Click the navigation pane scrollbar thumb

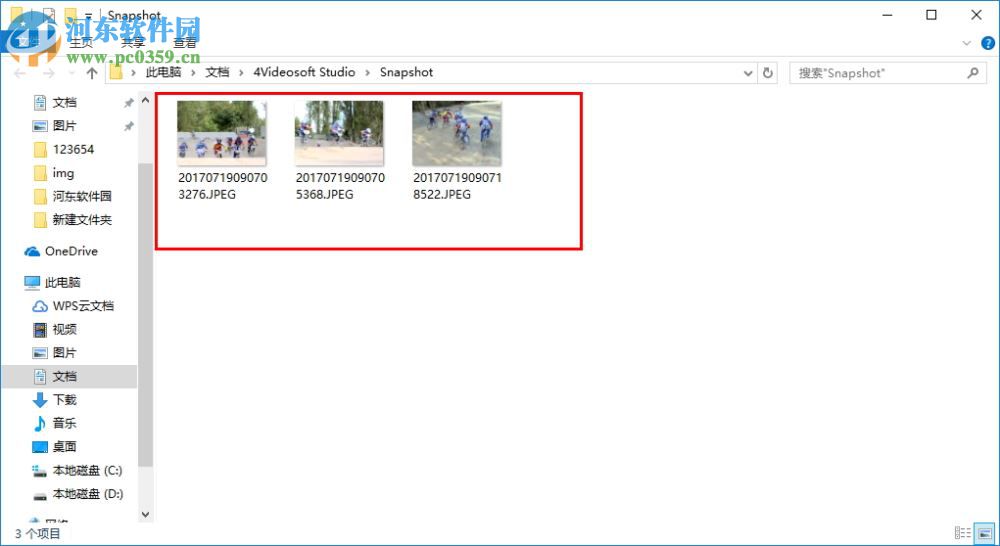(x=145, y=314)
